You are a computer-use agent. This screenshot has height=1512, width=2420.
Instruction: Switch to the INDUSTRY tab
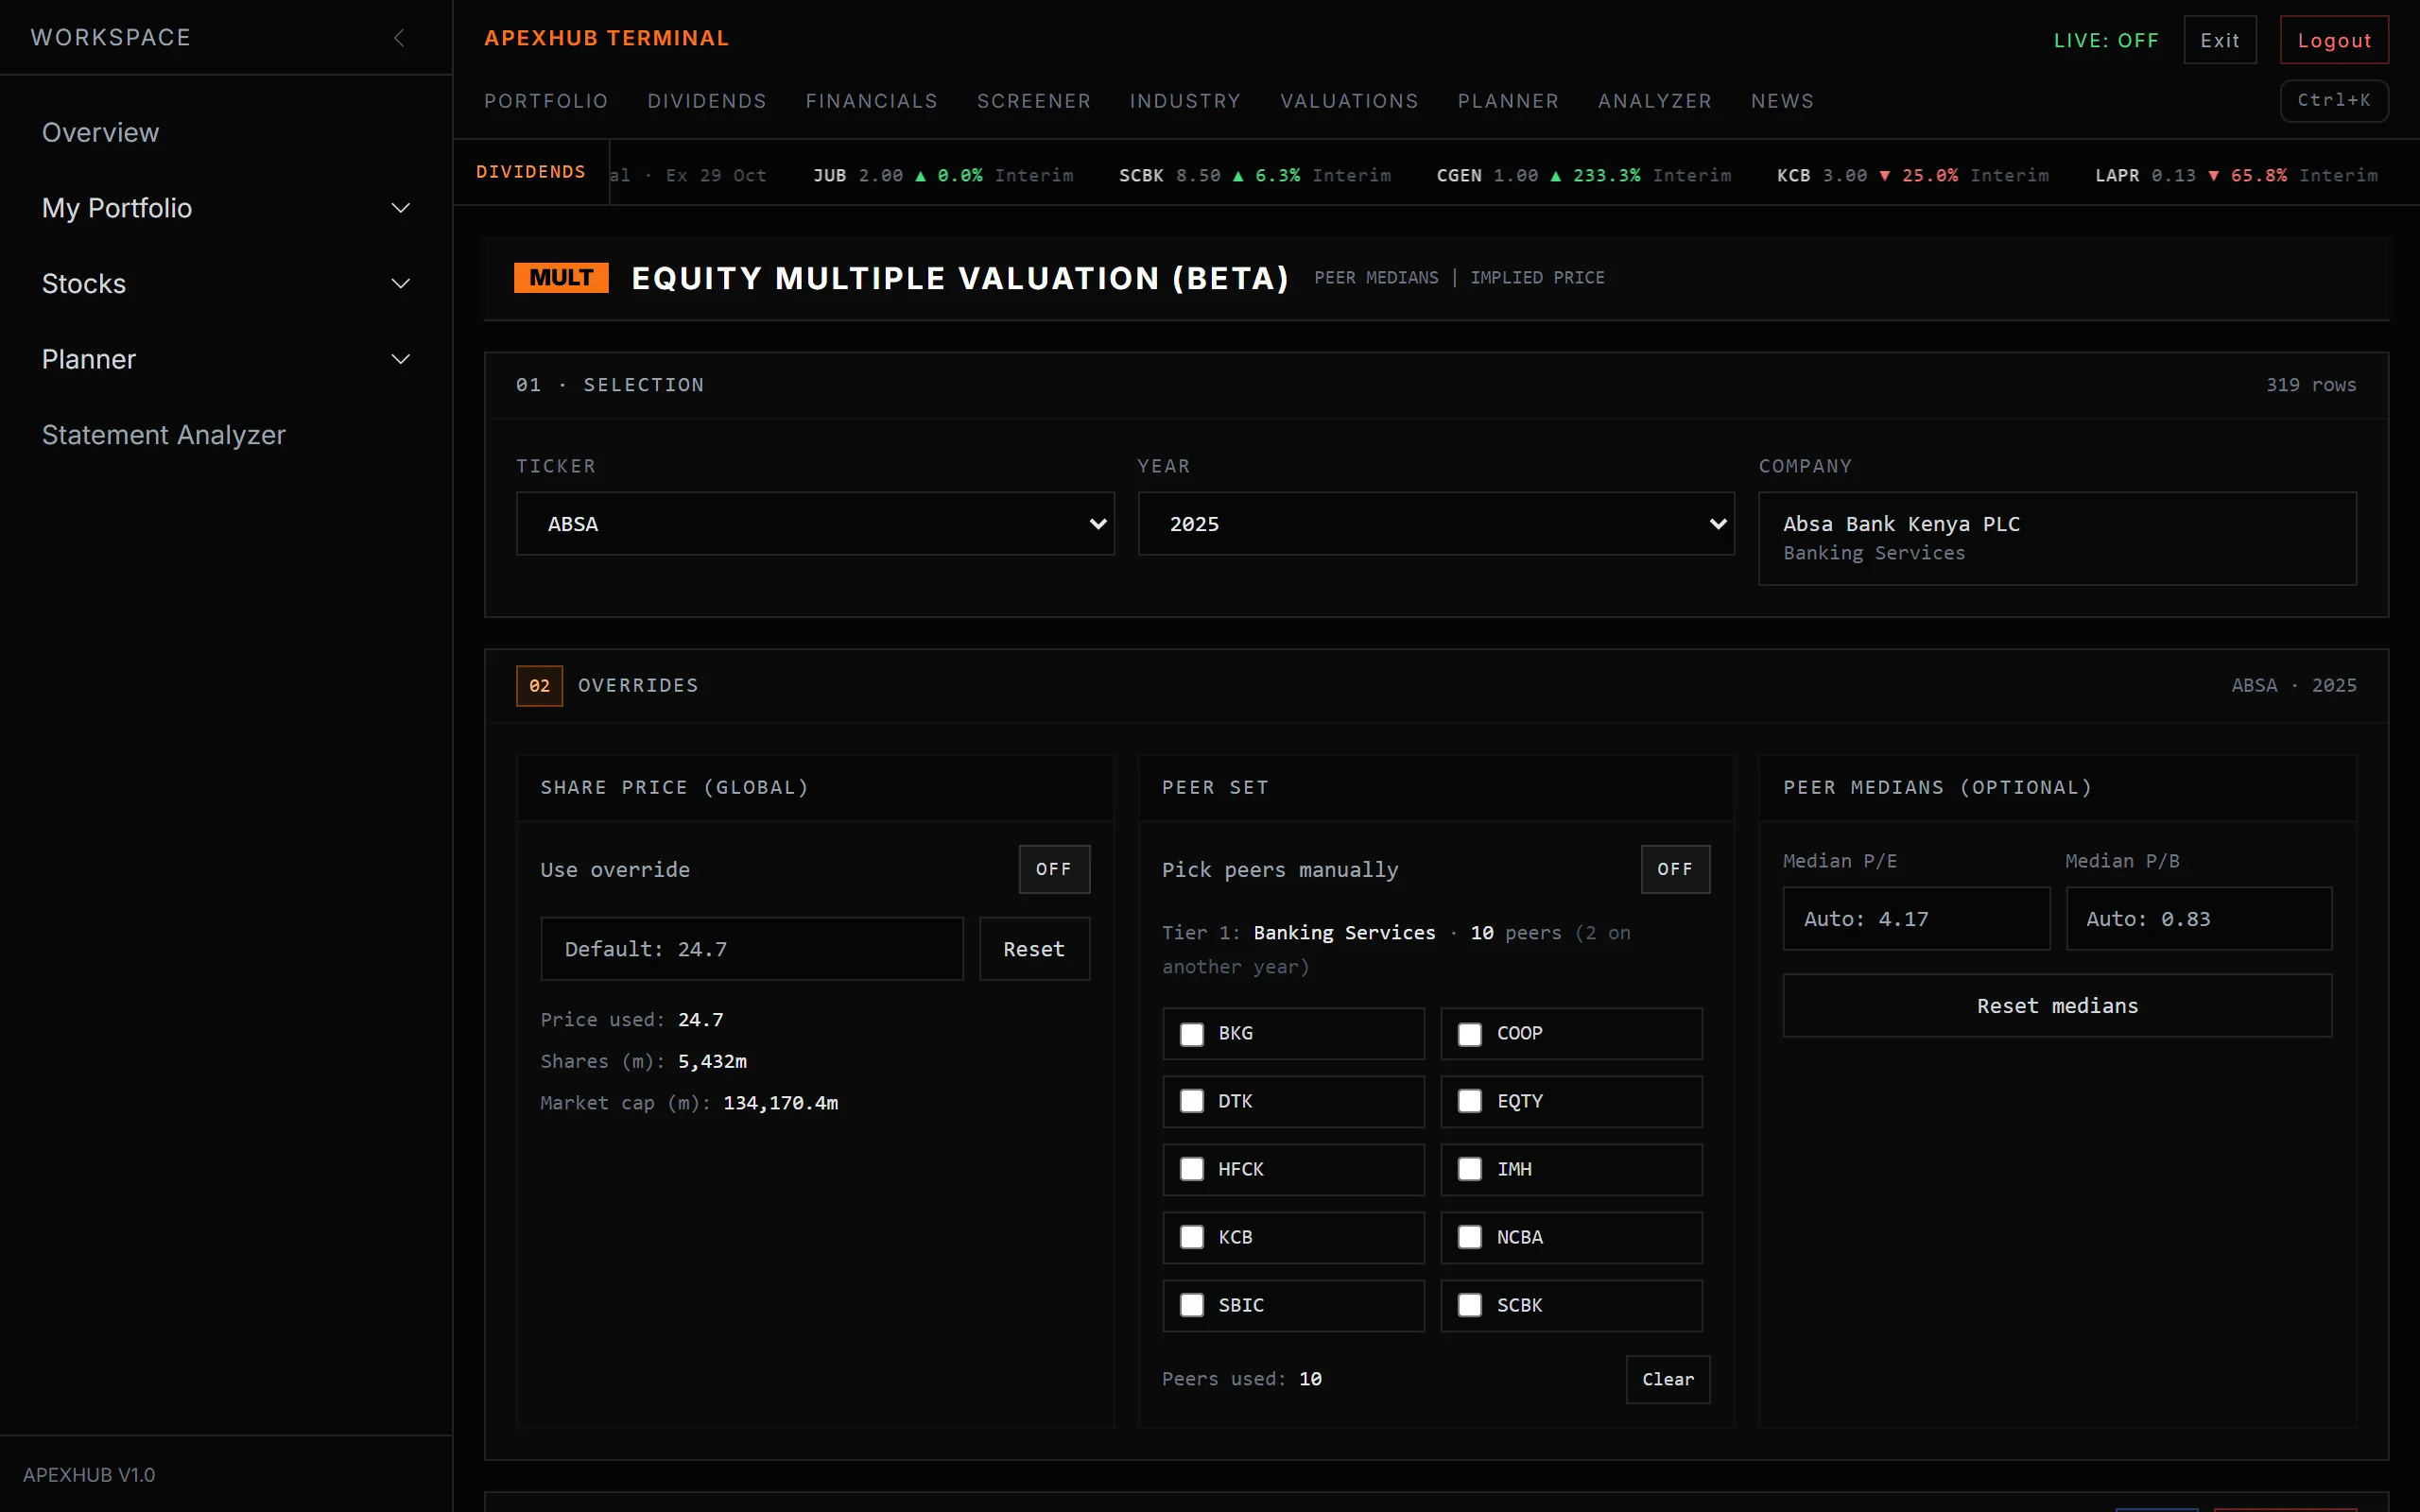(x=1185, y=101)
